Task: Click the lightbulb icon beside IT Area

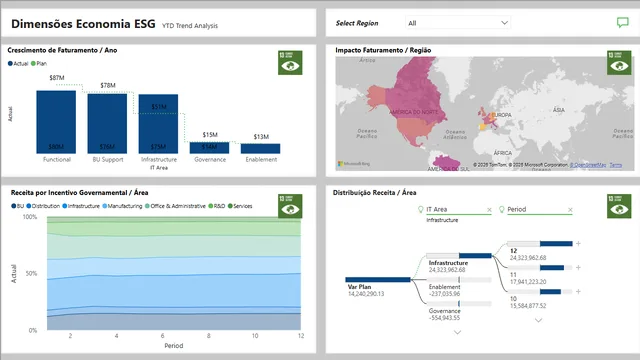Action: click(420, 209)
